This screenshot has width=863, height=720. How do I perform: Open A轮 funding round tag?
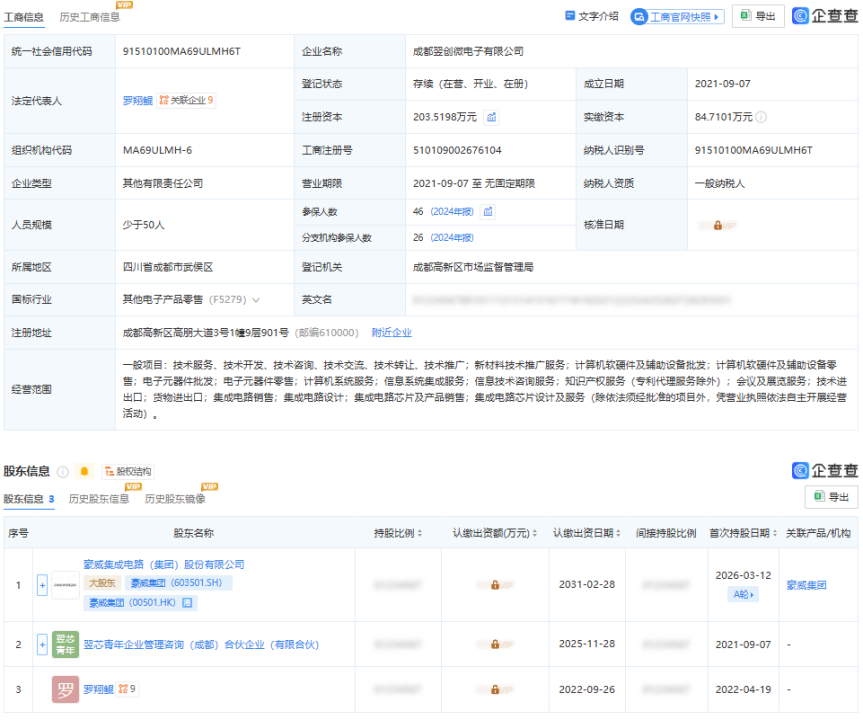(743, 594)
